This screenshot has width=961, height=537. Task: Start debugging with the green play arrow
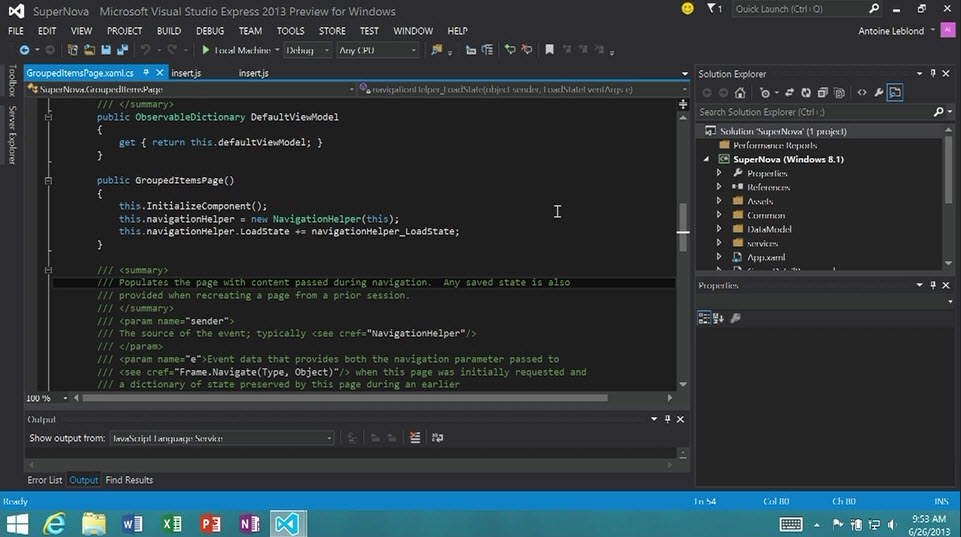206,50
